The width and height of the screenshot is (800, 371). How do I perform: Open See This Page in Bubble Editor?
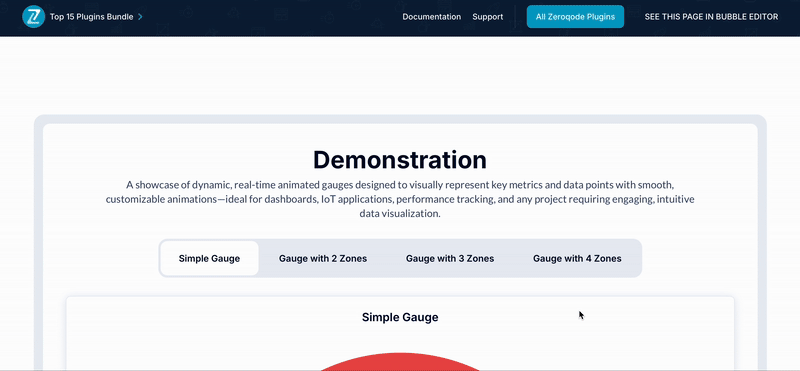coord(711,17)
